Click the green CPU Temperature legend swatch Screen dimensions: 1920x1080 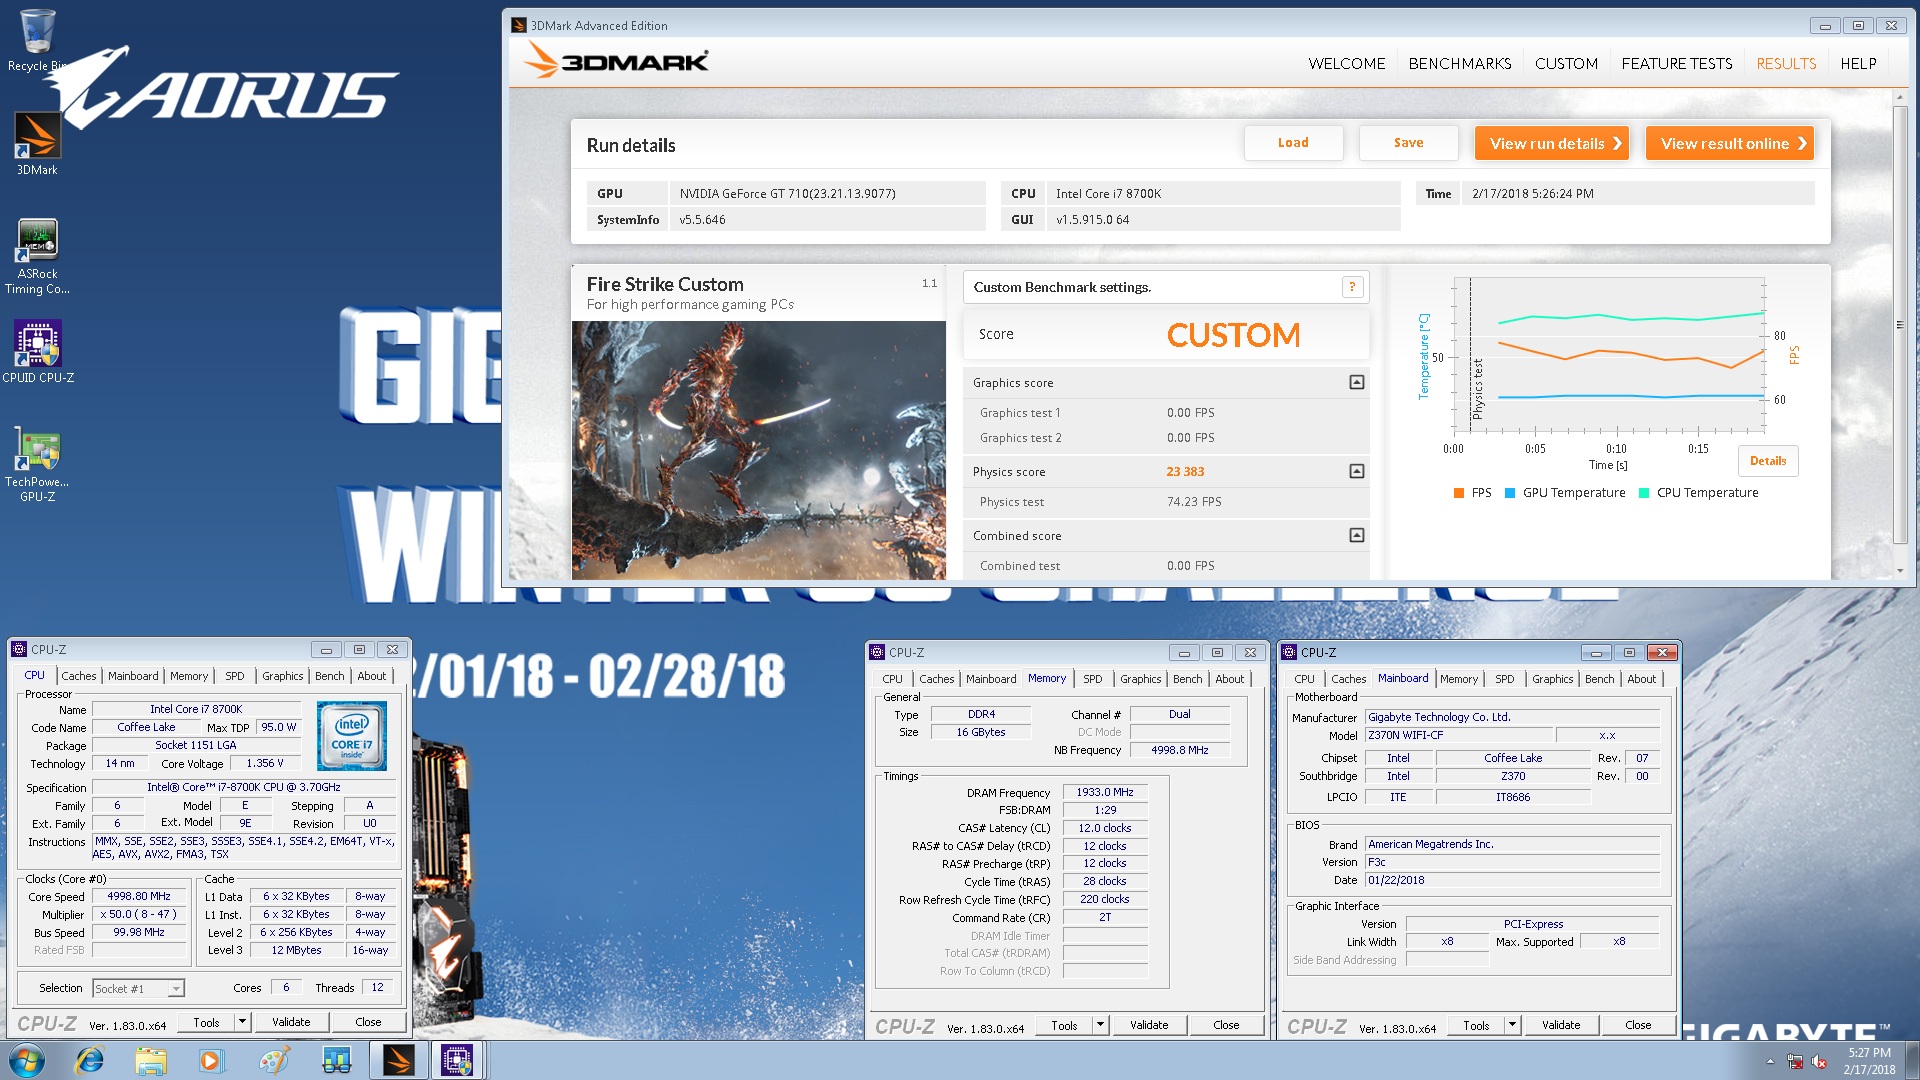pos(1644,493)
